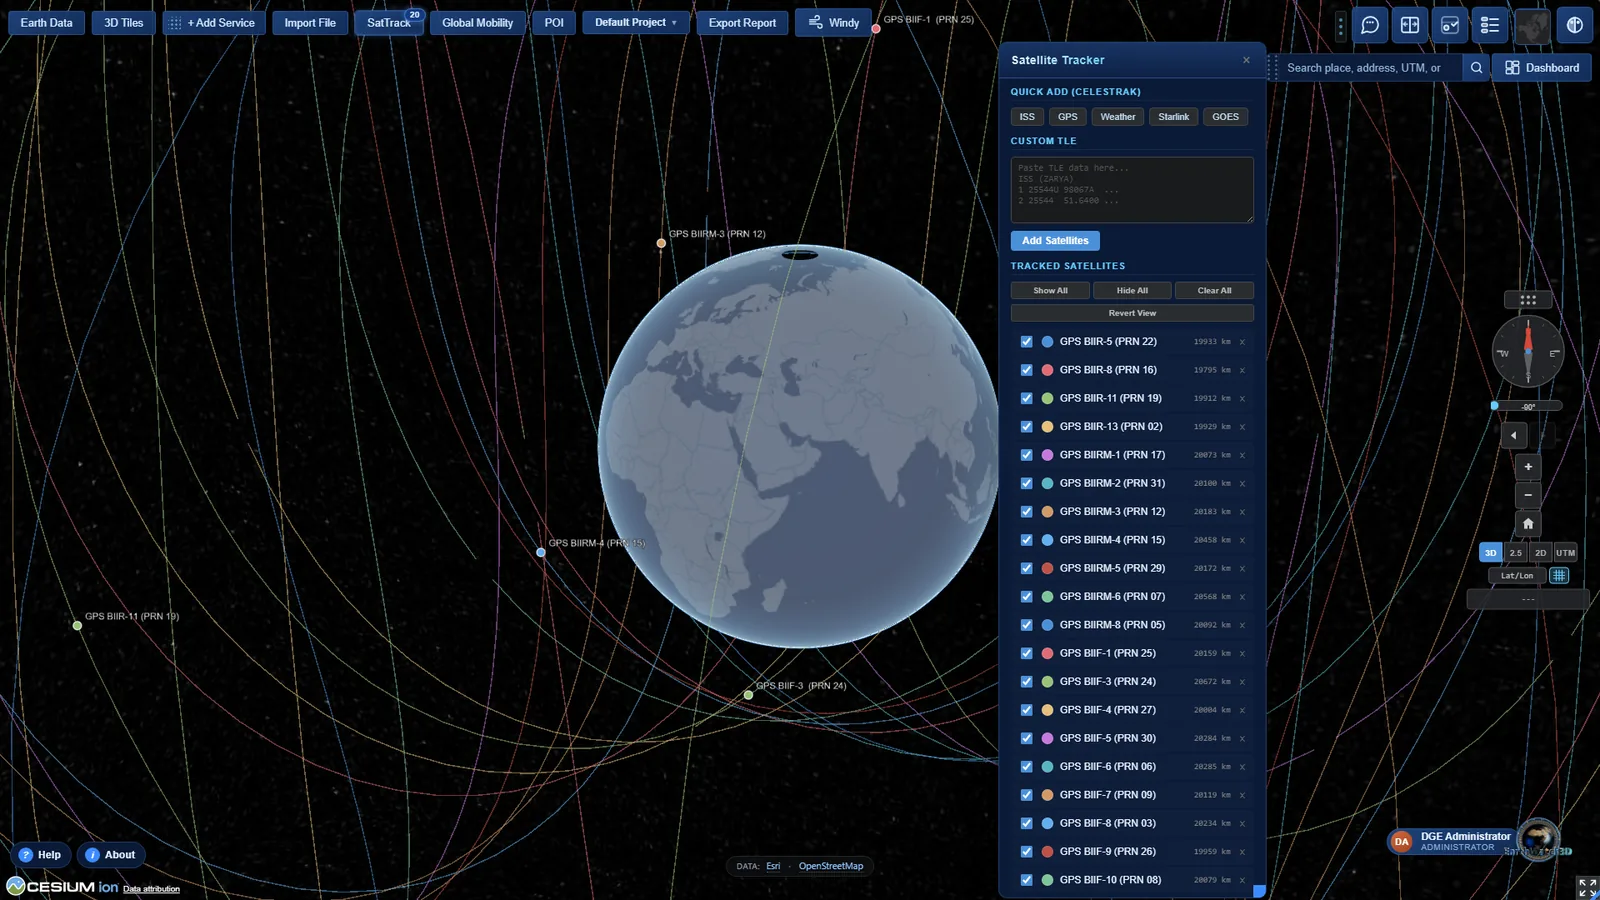Quick add GOES satellites
Screen dimensions: 1600x900
tap(1225, 117)
